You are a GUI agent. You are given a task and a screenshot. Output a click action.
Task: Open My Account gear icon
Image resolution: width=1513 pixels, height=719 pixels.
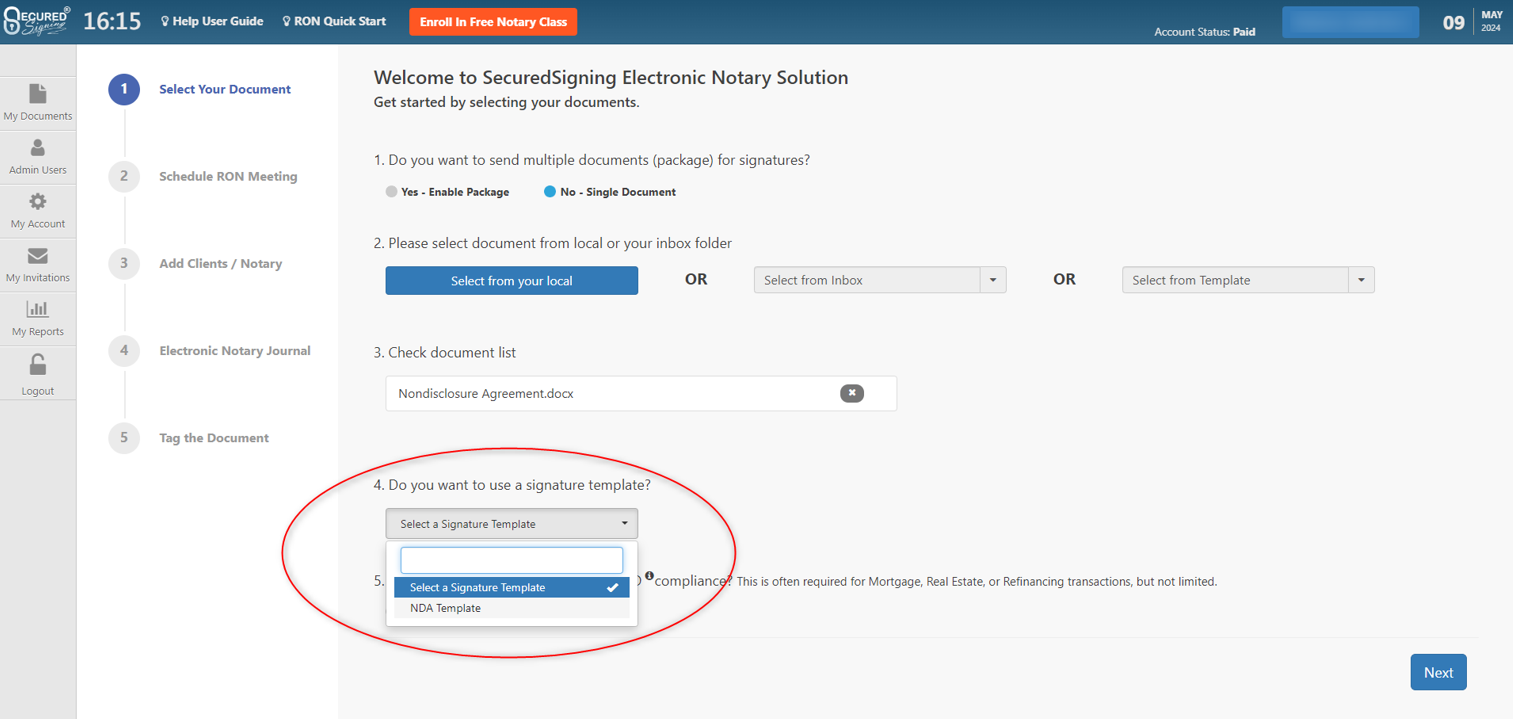(x=37, y=202)
